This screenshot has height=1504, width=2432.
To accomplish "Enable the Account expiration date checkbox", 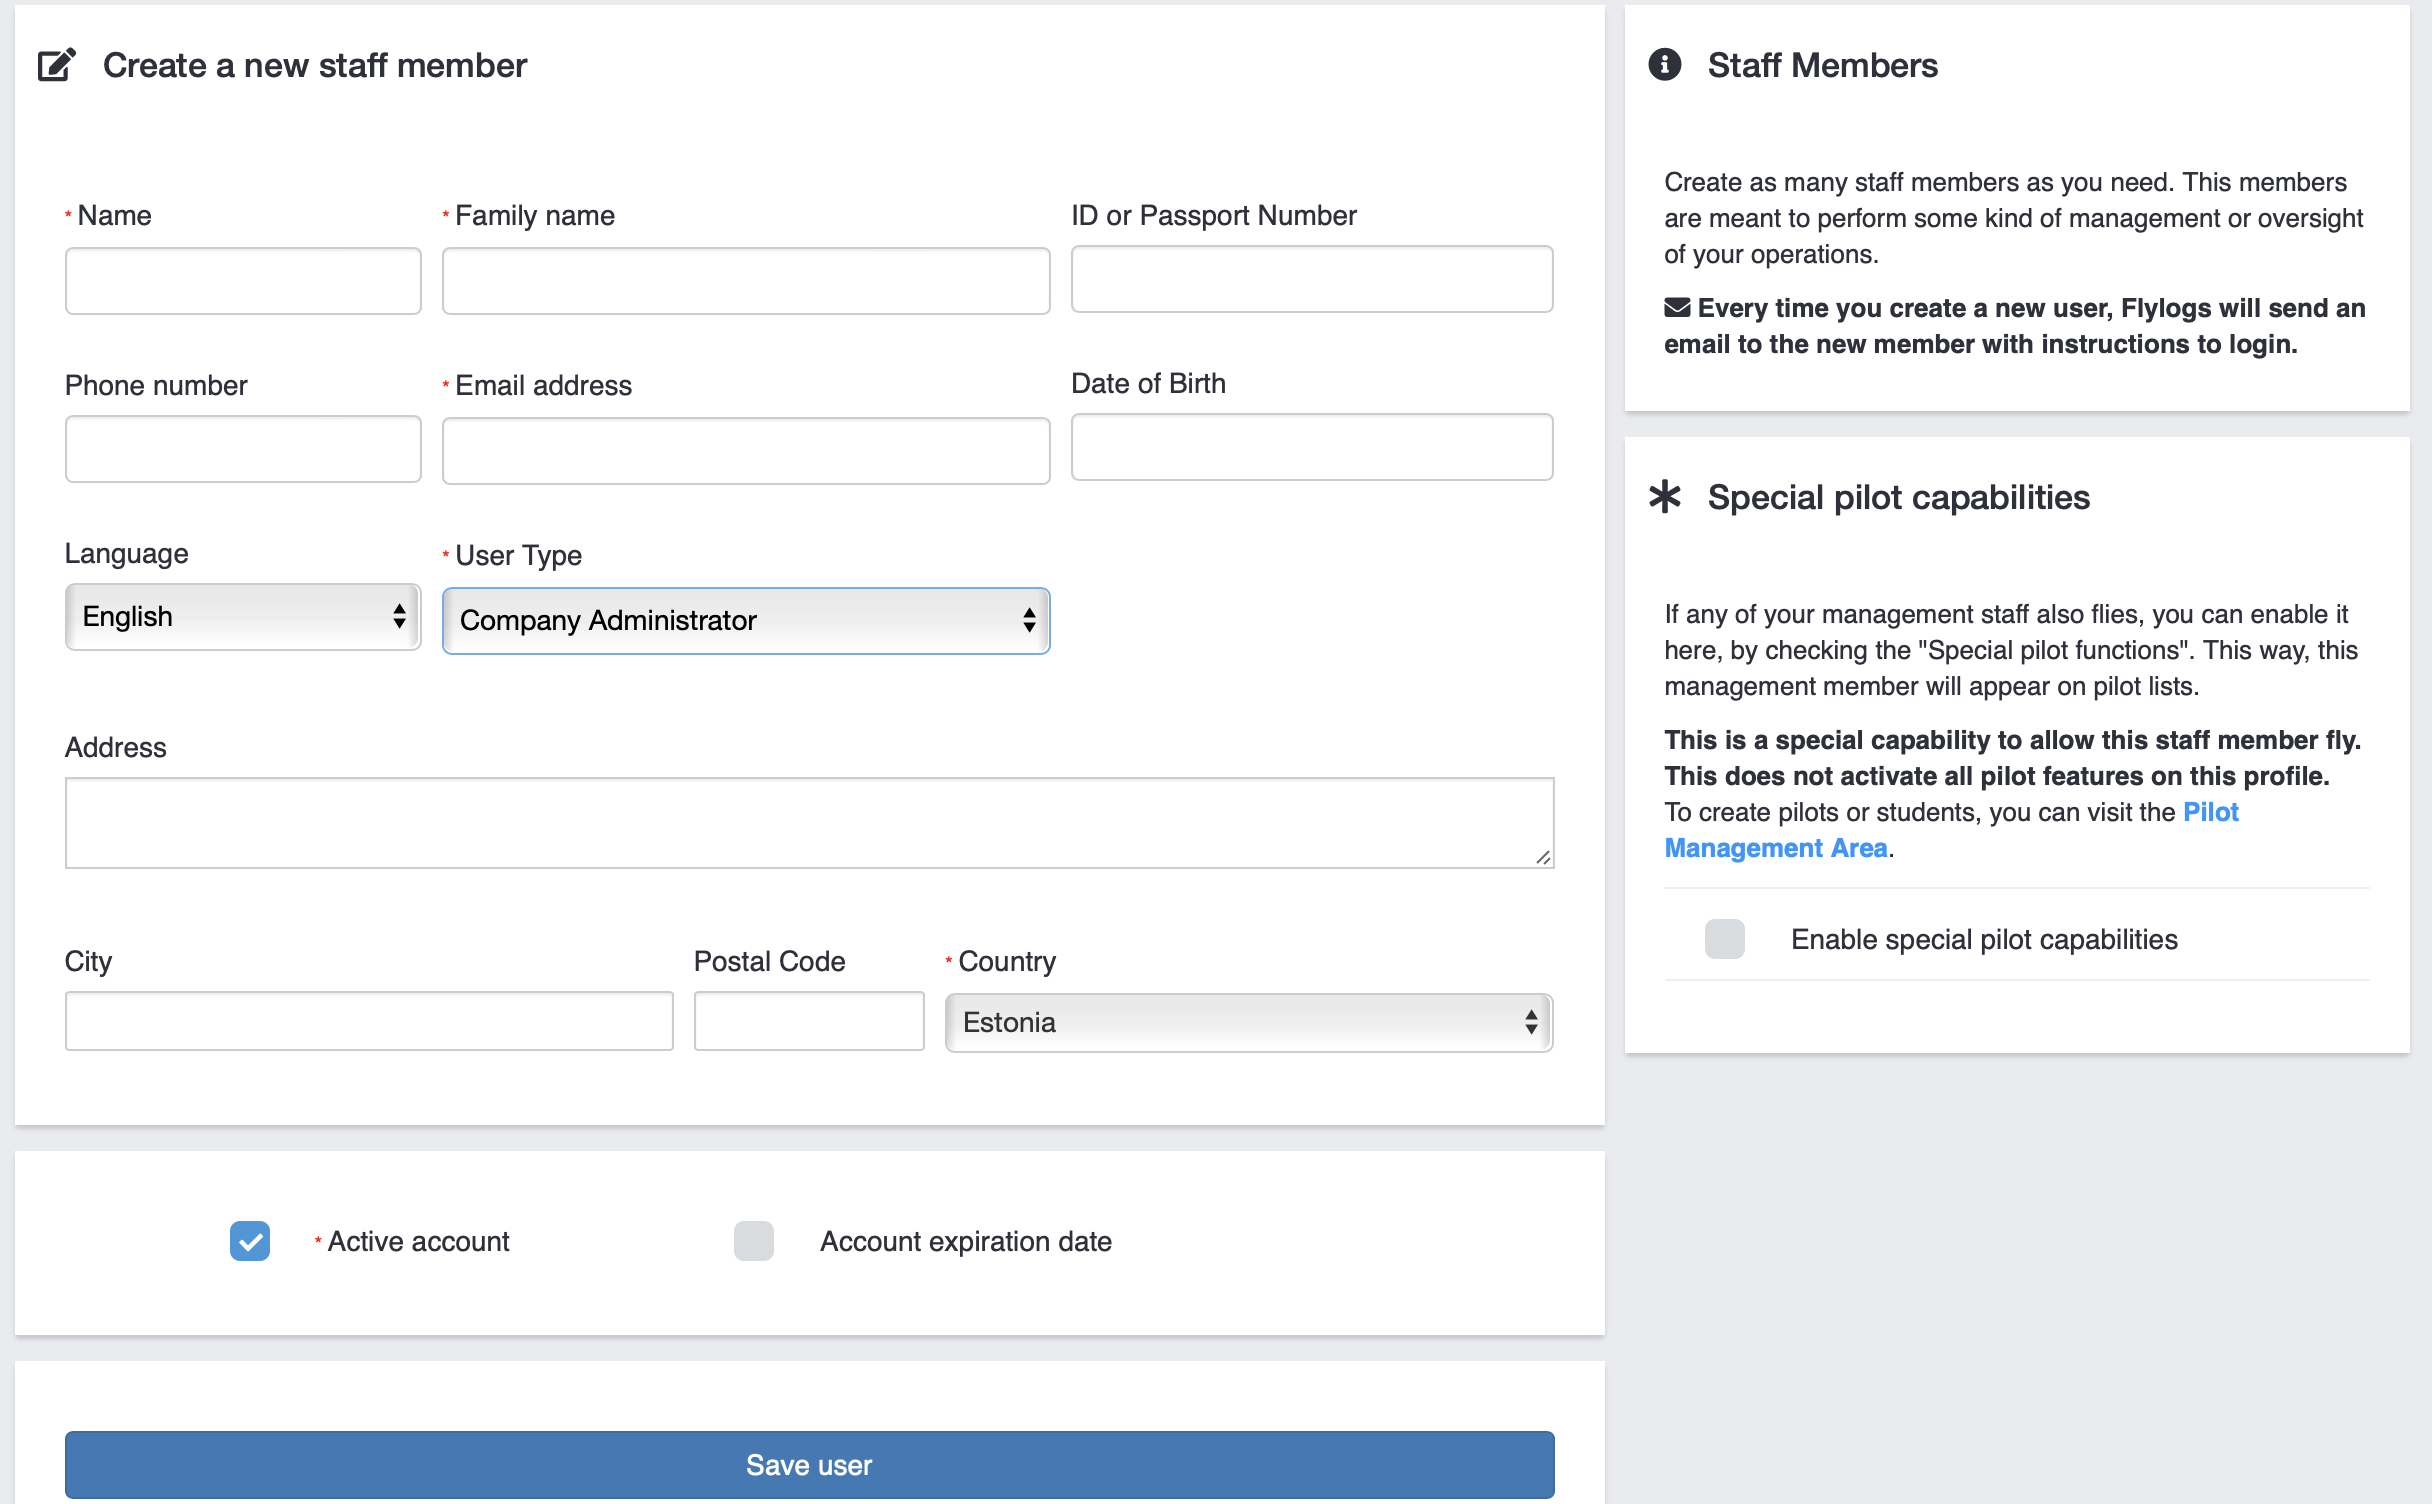I will 753,1241.
